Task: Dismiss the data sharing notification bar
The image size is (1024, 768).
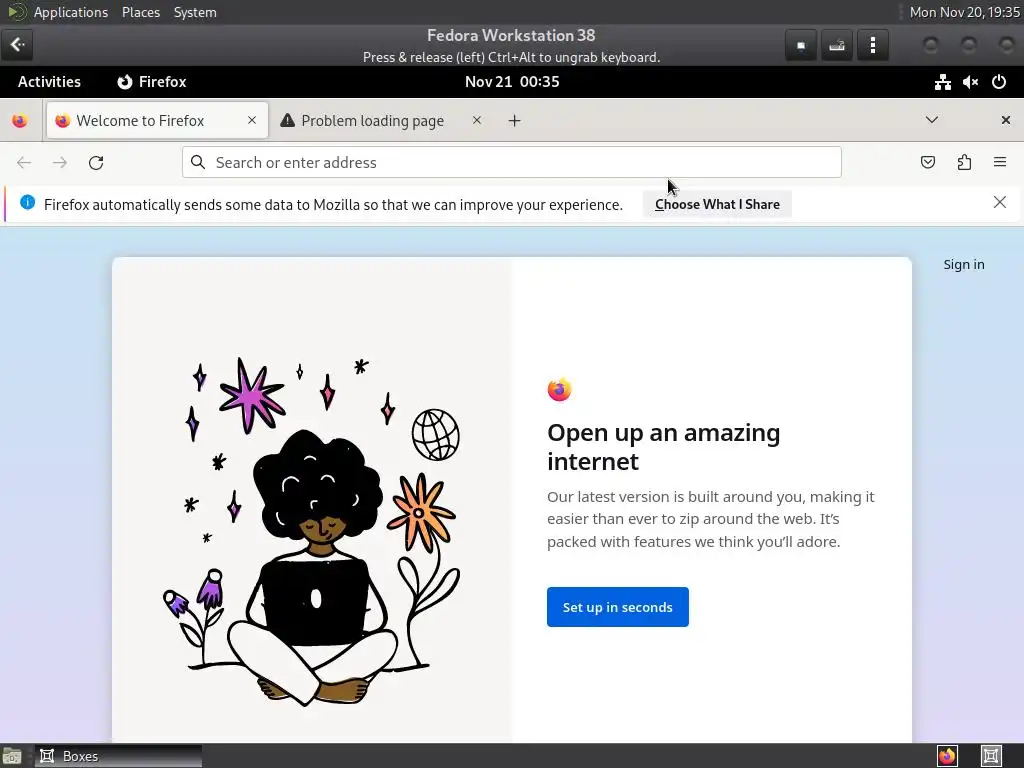Action: pos(999,202)
